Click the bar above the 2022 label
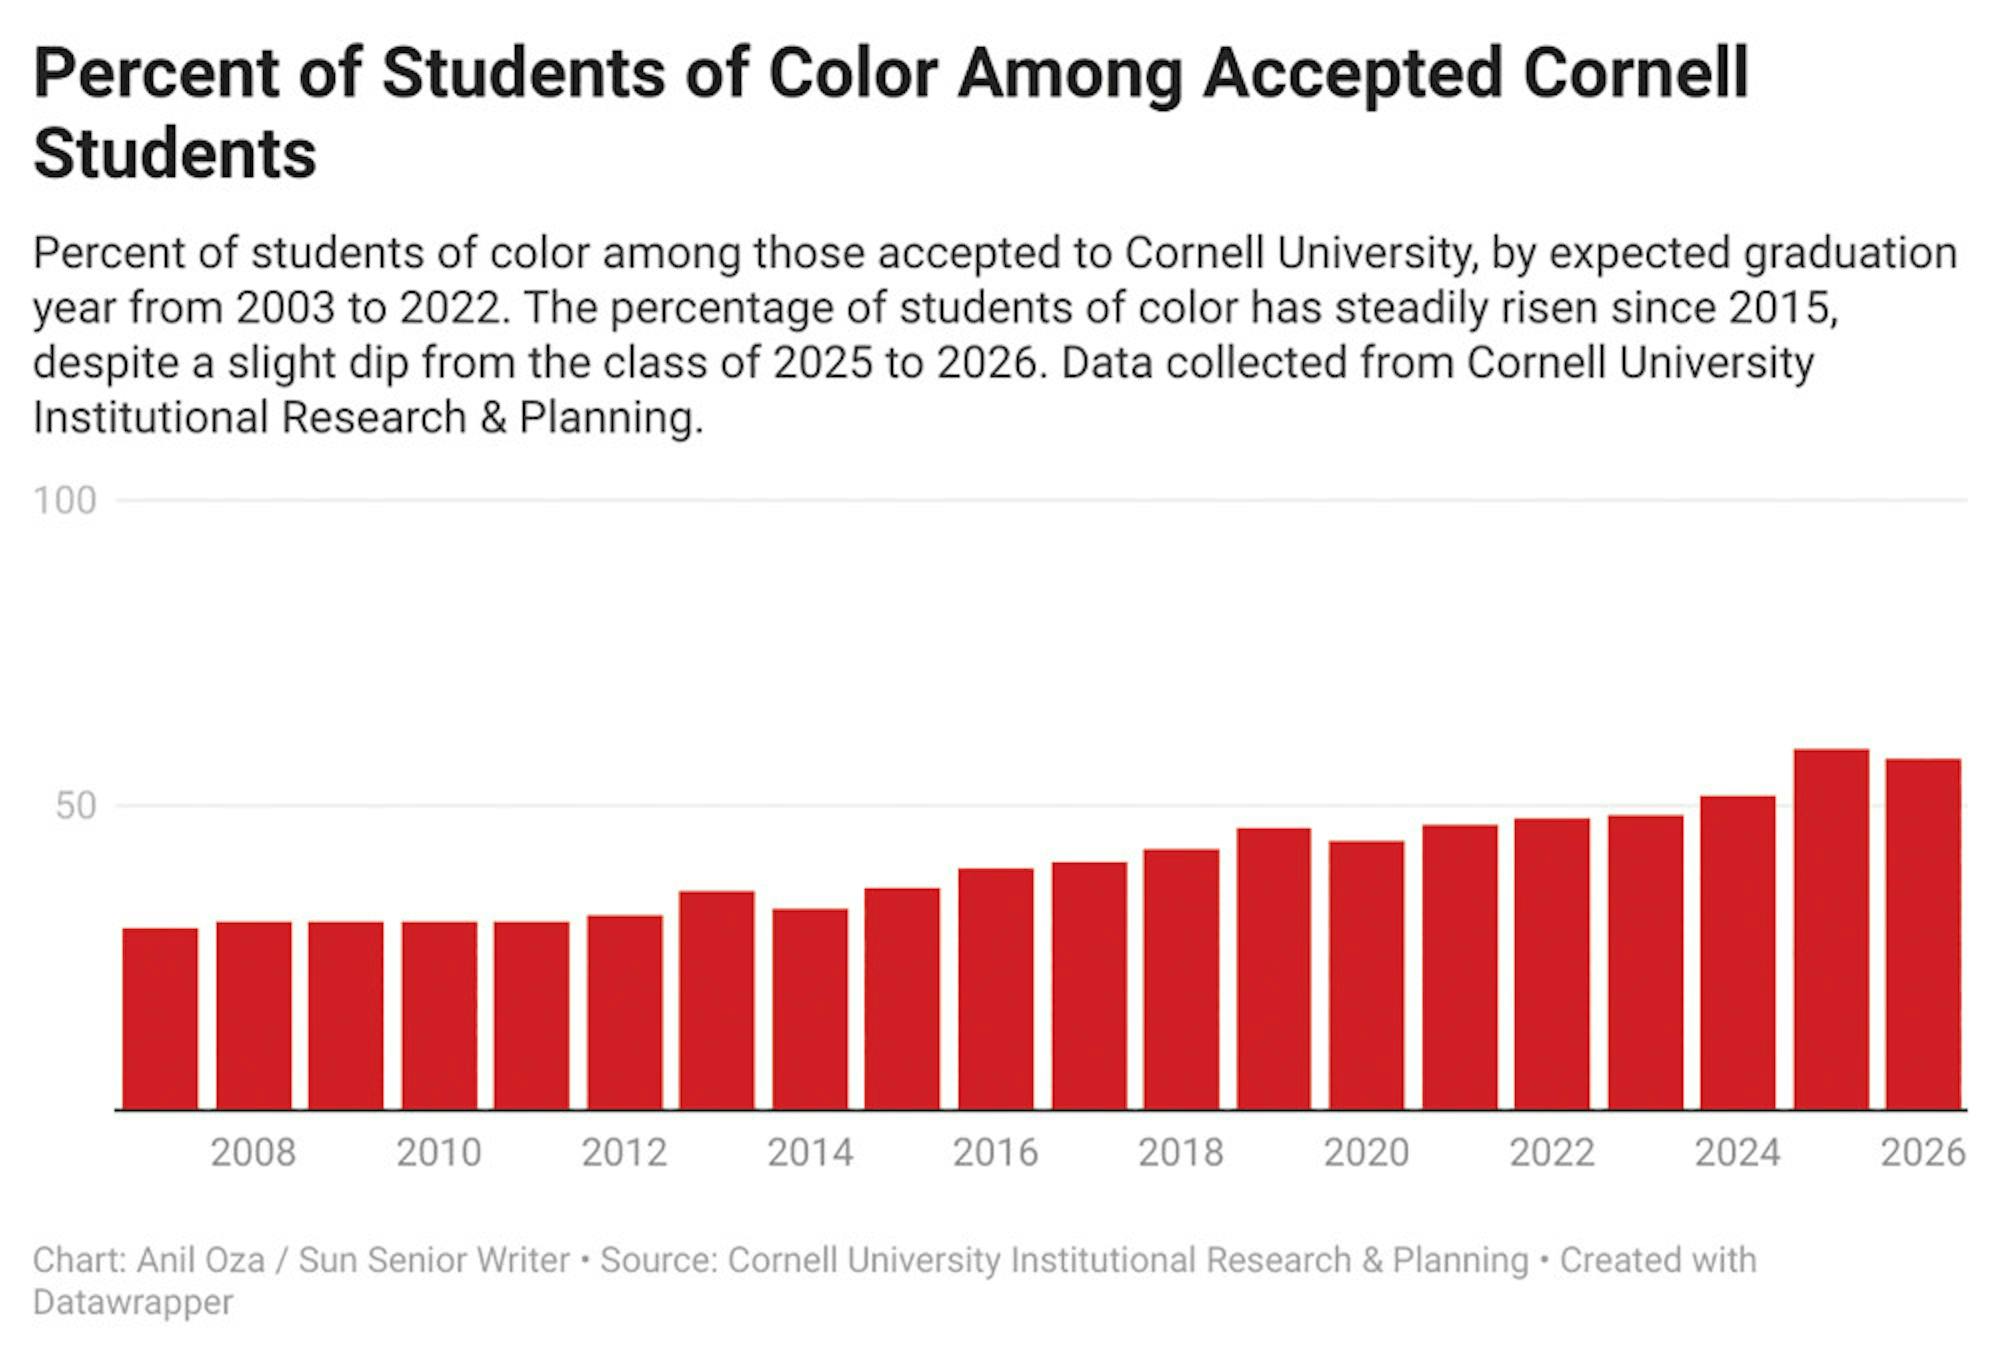Screen dimensions: 2000x1356 point(1551,964)
